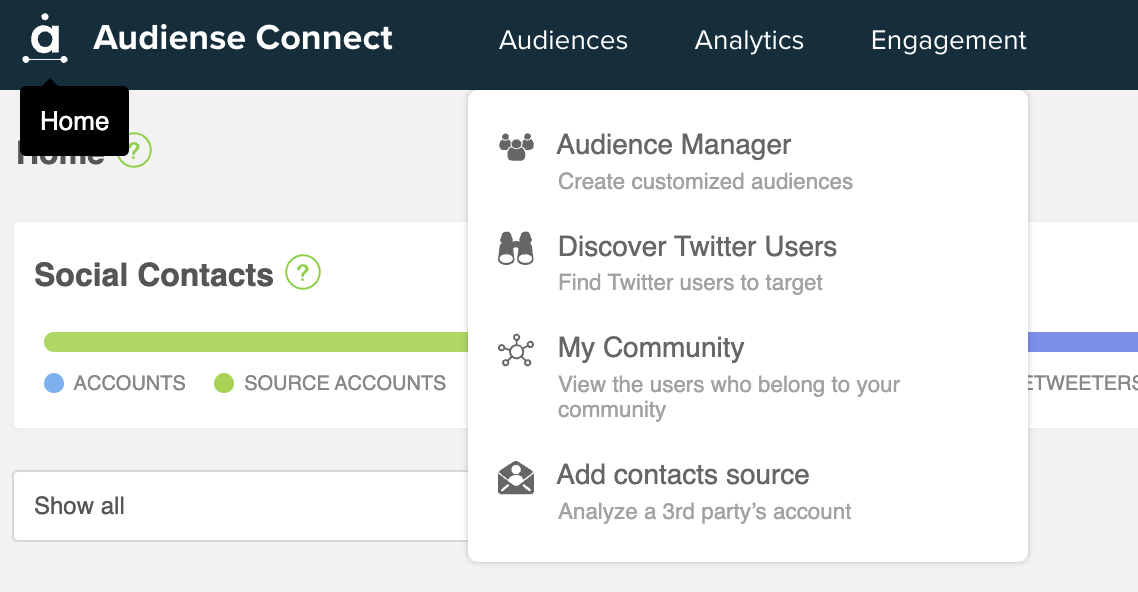Select Audience Manager menu entry
Screen dimensions: 1138x592
point(674,144)
